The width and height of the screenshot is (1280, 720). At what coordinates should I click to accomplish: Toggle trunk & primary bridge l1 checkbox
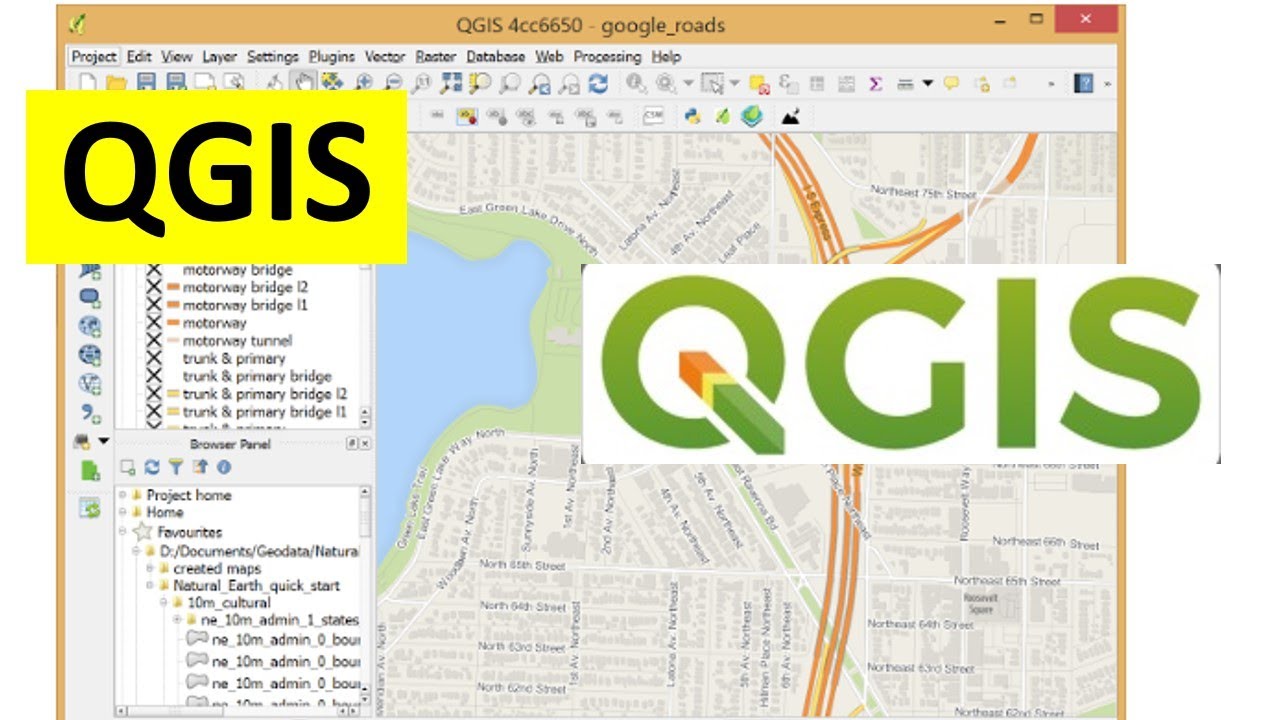(x=153, y=411)
